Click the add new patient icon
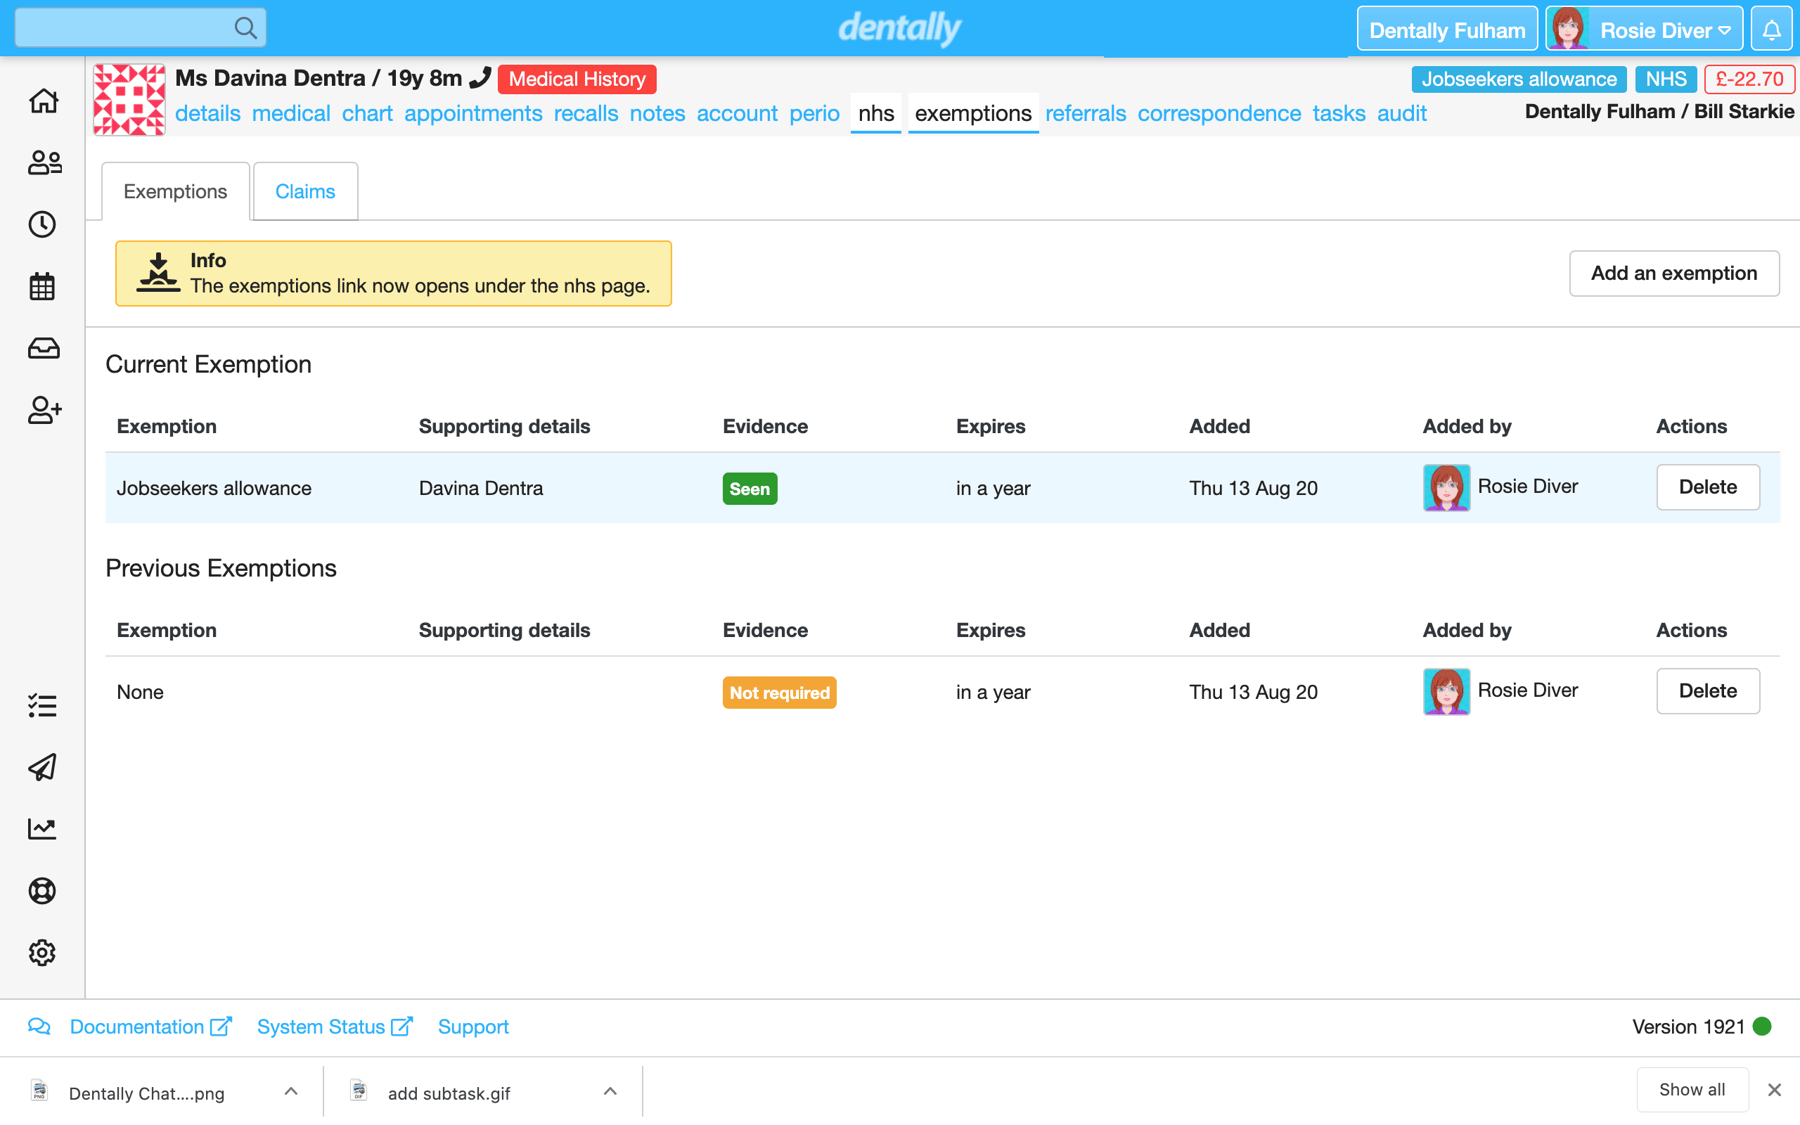1800x1125 pixels. click(x=43, y=410)
